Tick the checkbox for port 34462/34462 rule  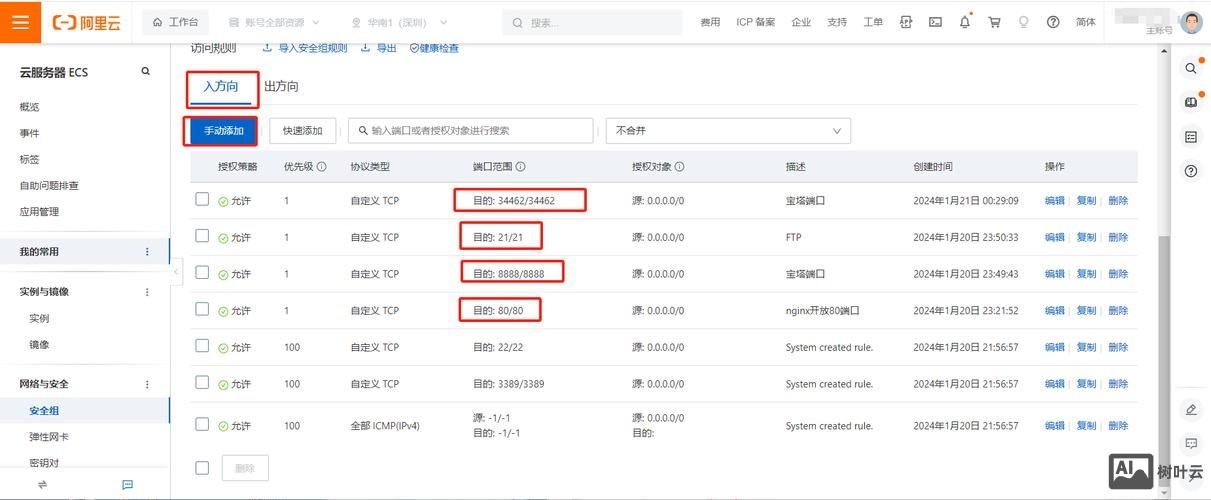point(202,200)
